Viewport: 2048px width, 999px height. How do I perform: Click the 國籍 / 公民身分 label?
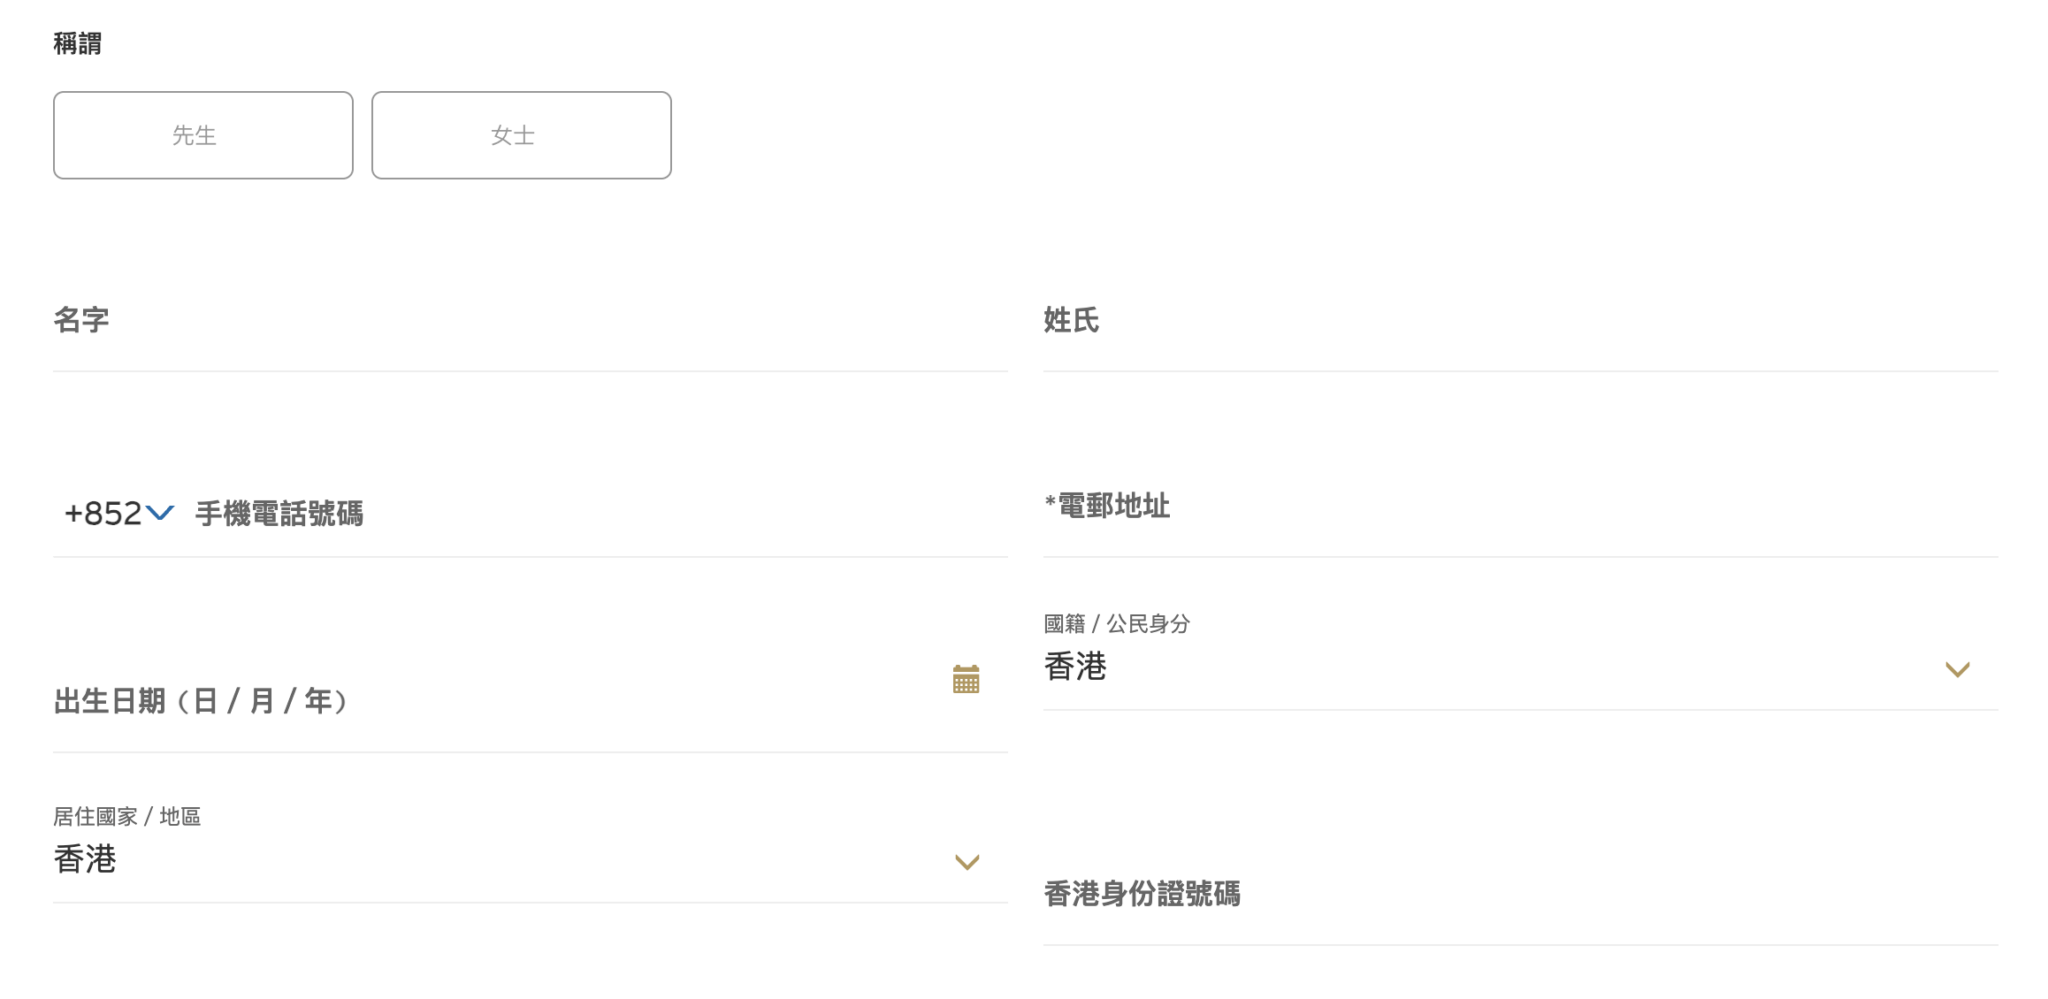pos(1117,624)
